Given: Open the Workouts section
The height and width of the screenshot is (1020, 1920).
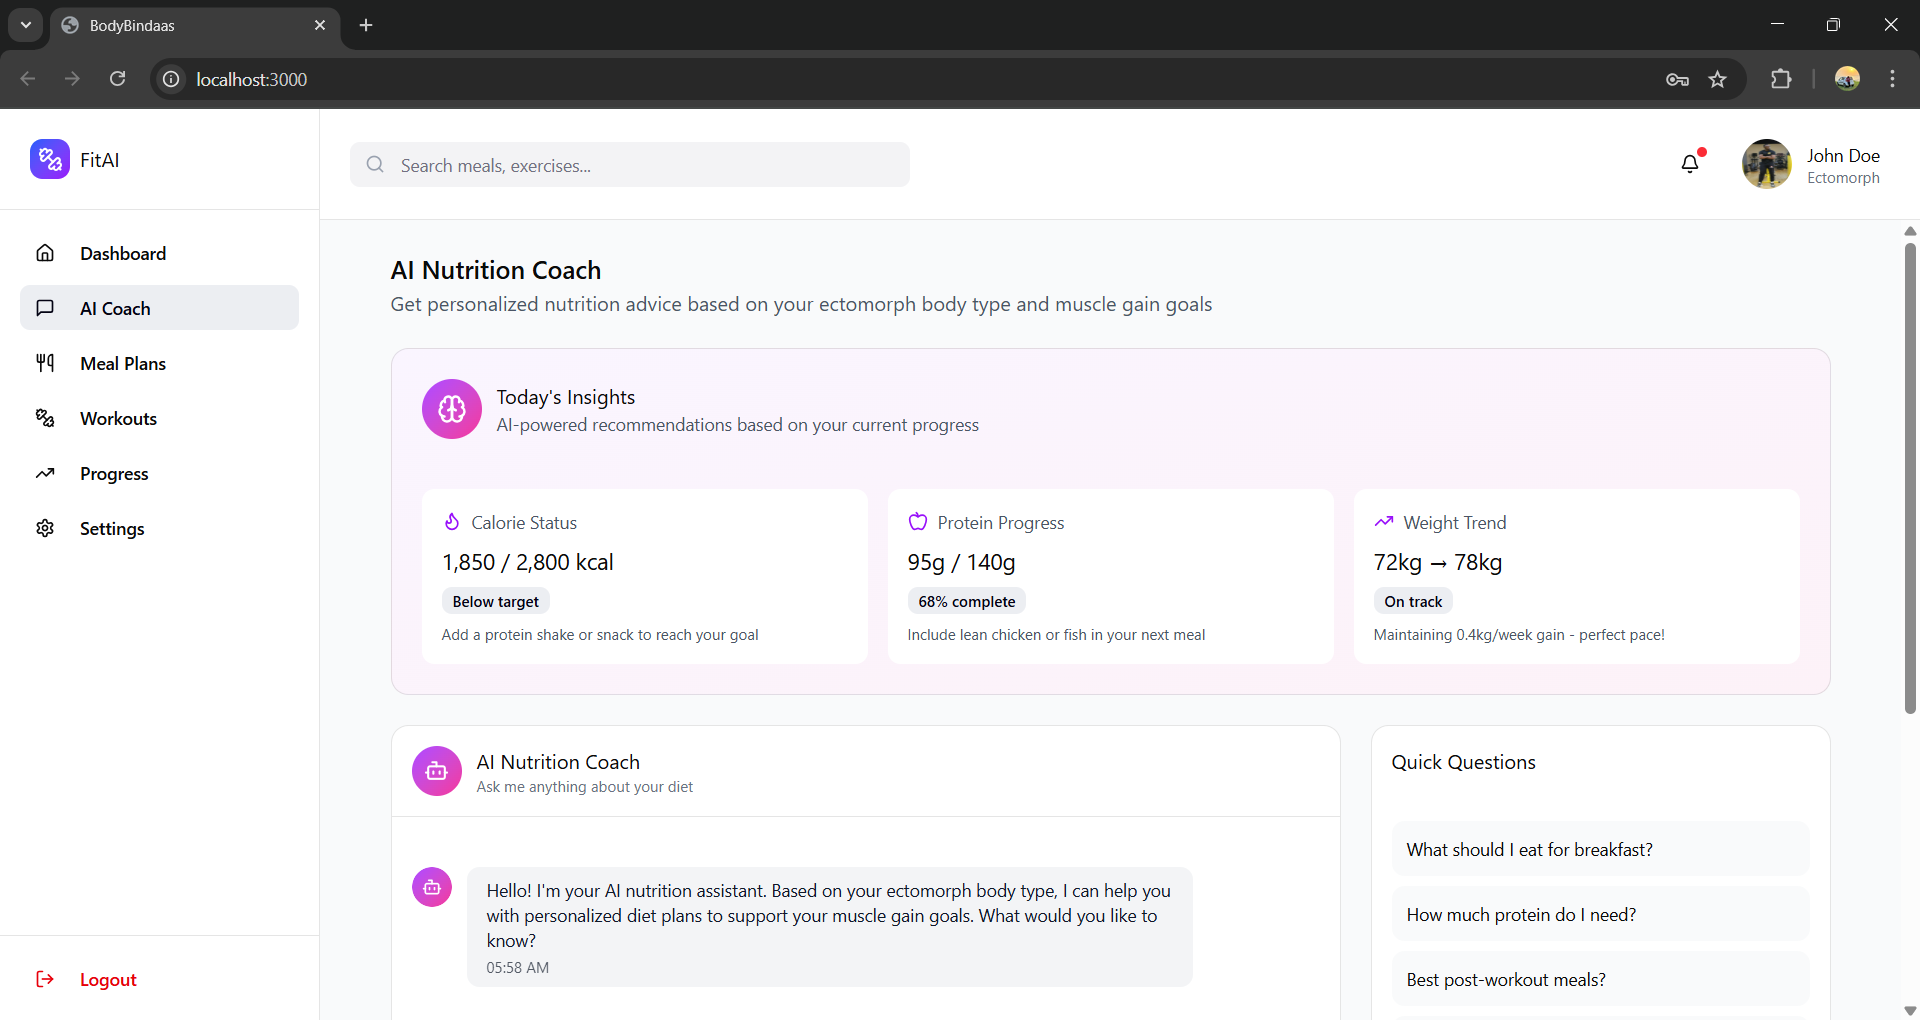Looking at the screenshot, I should 118,419.
